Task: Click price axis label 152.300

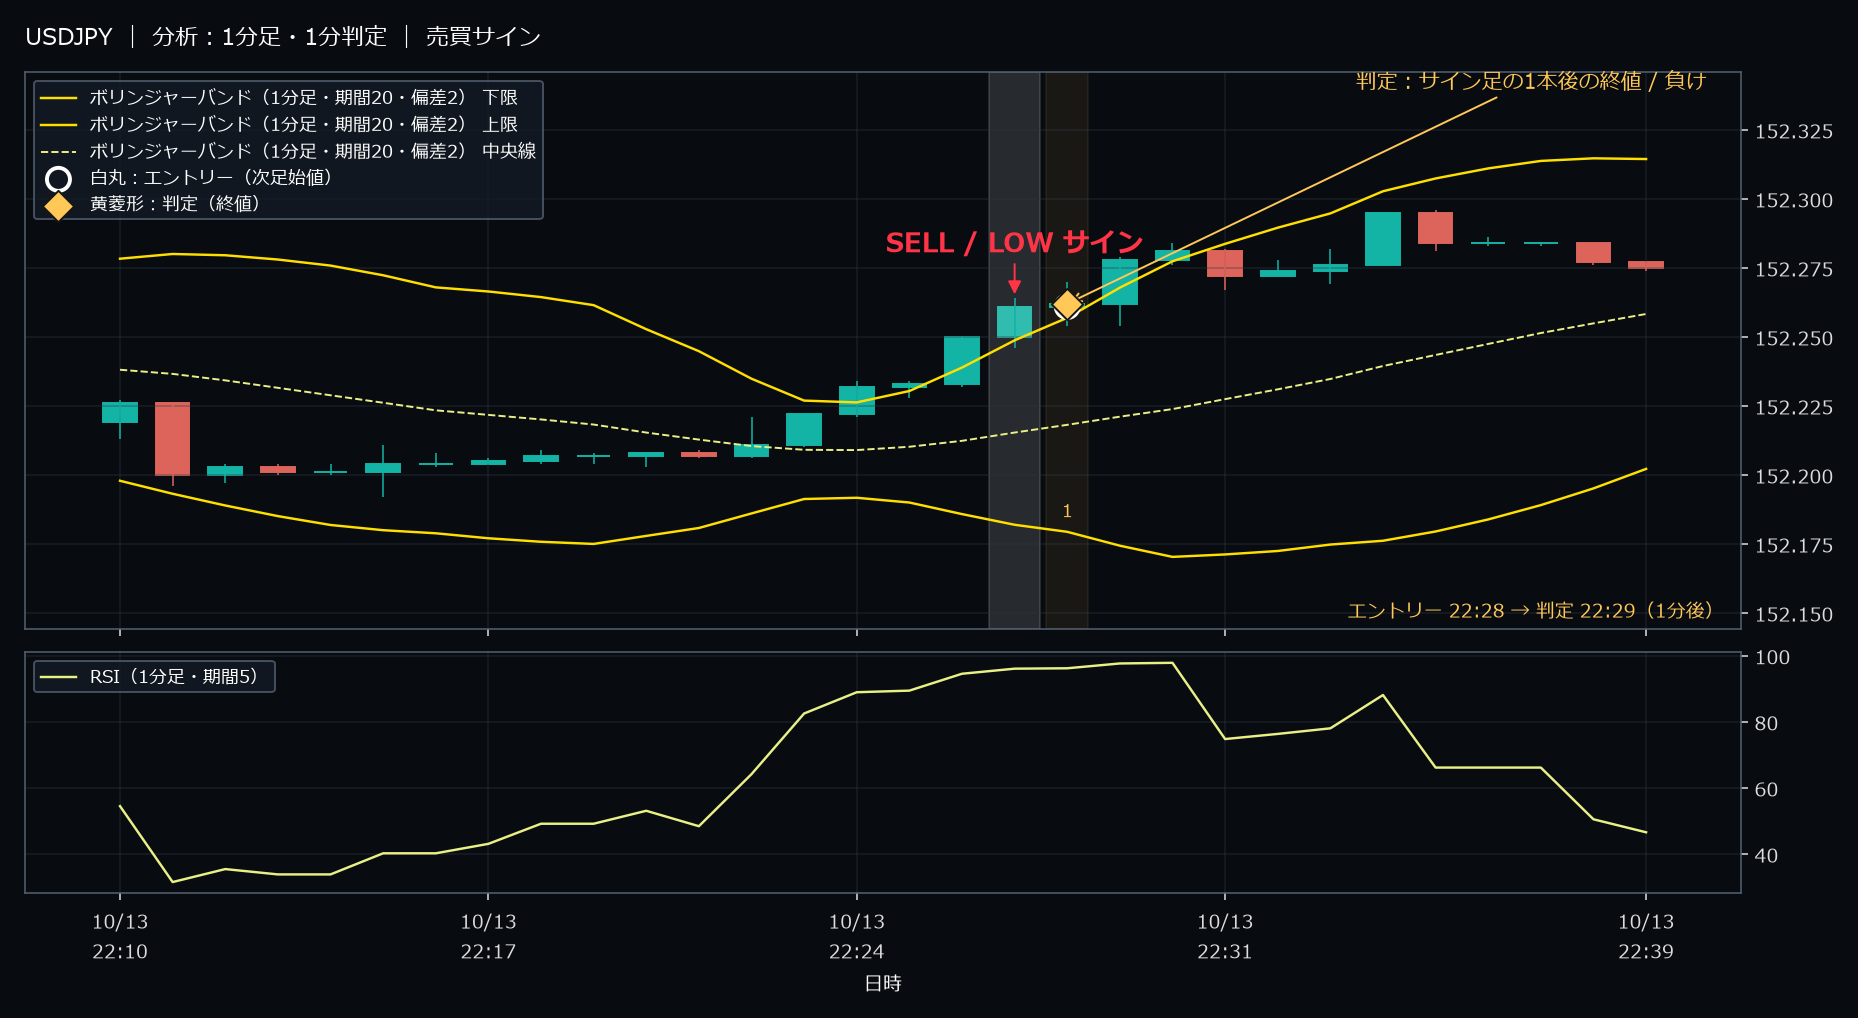Action: [1794, 201]
